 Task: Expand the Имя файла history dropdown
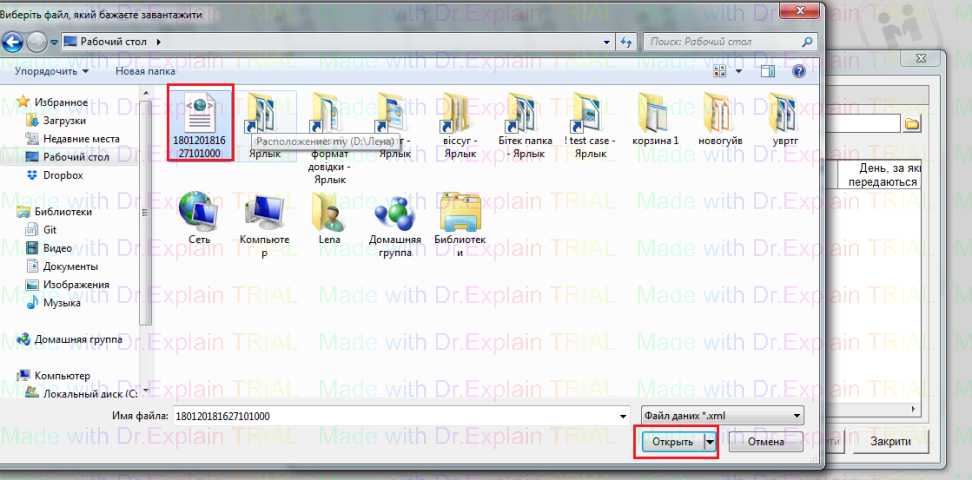pos(619,415)
